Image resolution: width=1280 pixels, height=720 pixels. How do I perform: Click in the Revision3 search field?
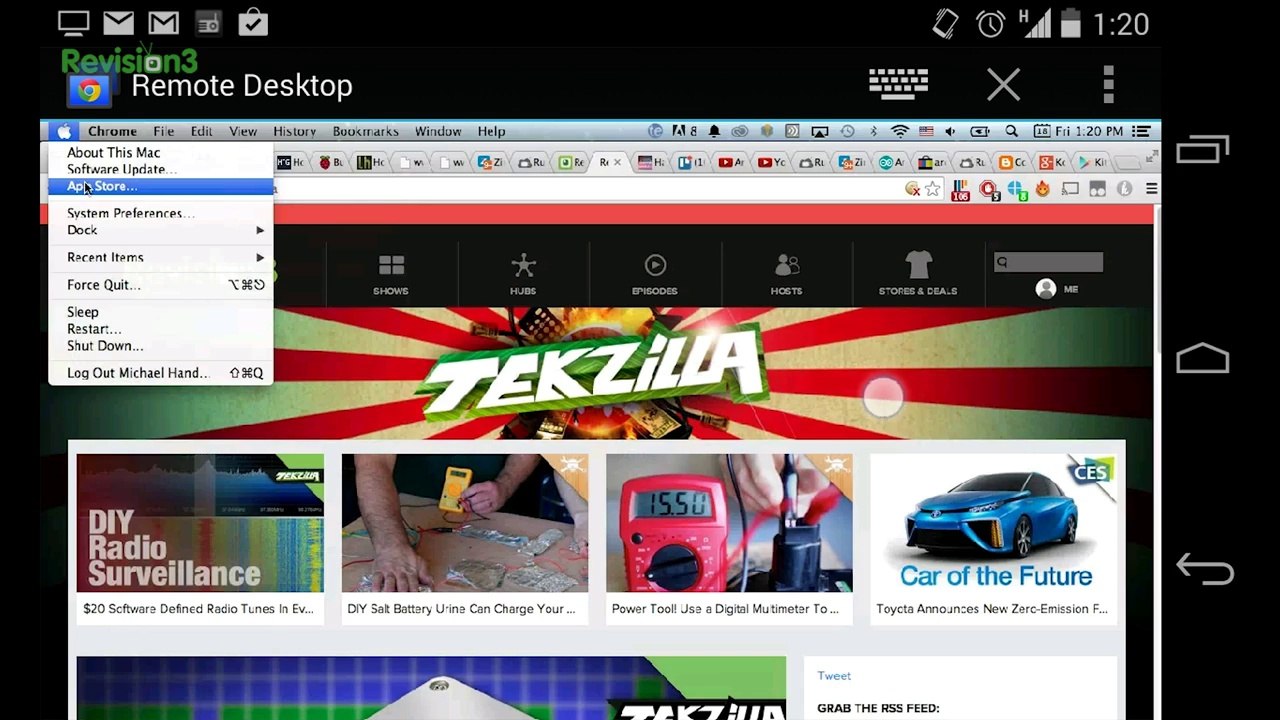(x=1048, y=262)
